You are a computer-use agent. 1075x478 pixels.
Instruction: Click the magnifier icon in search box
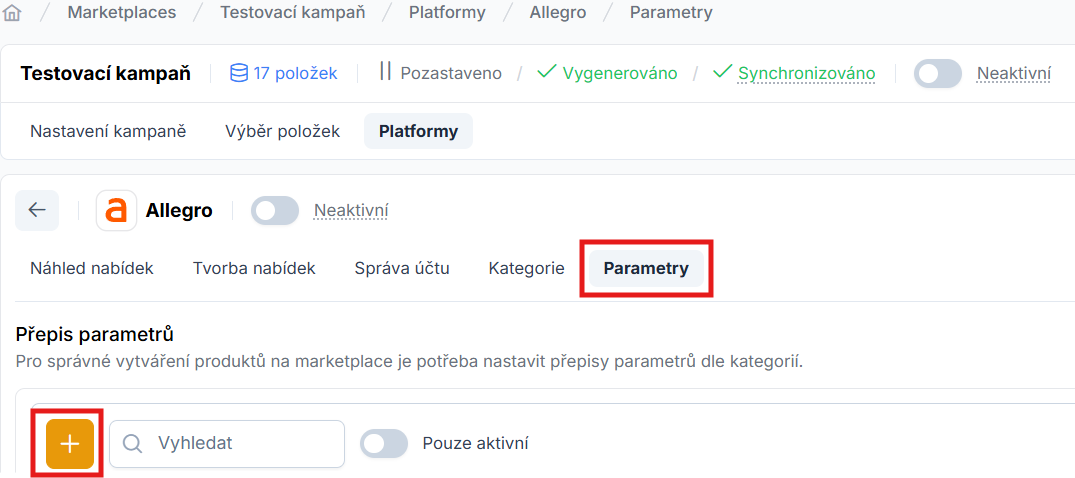click(133, 444)
